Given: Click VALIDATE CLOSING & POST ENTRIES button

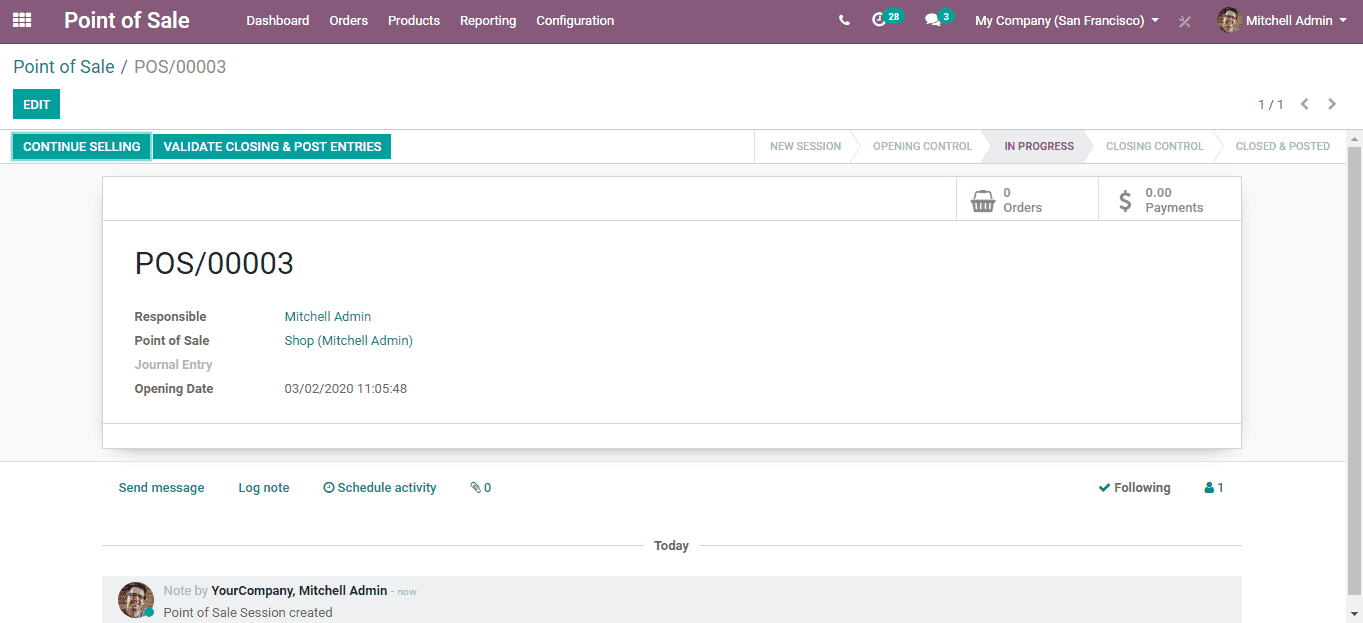Looking at the screenshot, I should [x=272, y=146].
